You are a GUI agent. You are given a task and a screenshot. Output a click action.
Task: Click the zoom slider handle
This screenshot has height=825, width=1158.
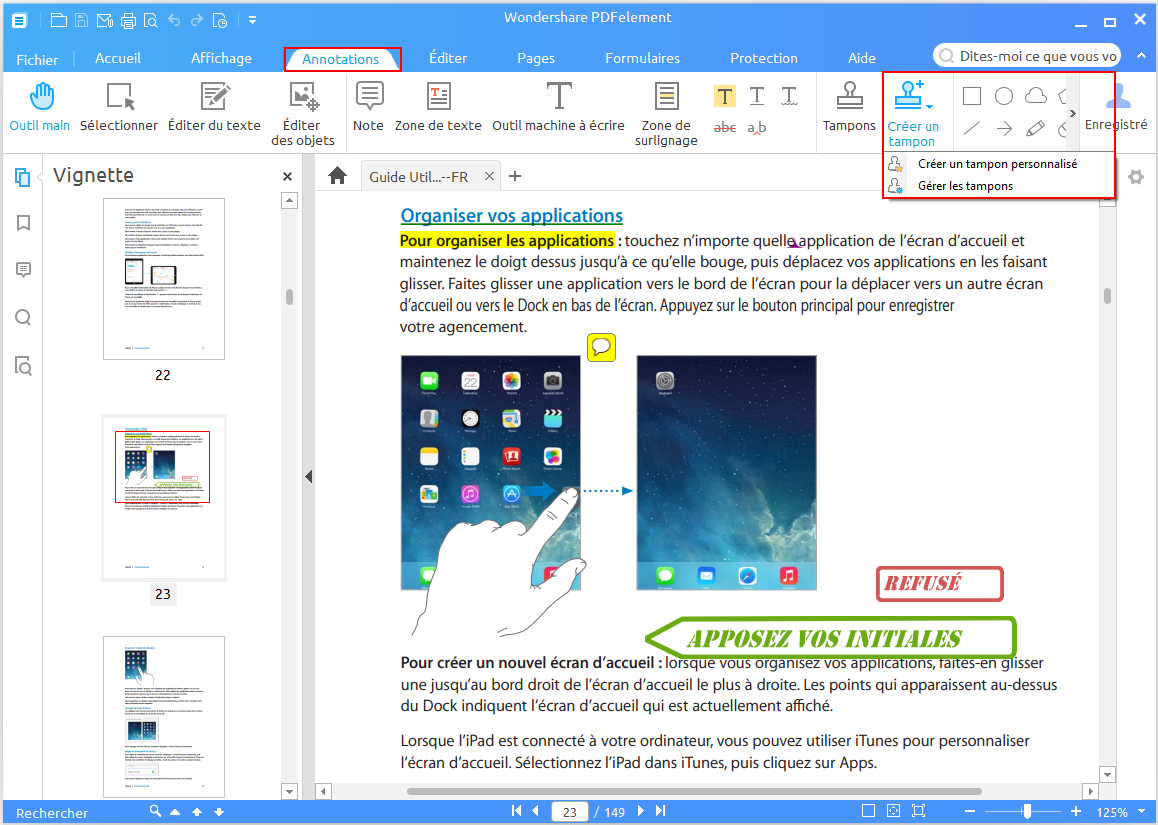pyautogui.click(x=1027, y=811)
